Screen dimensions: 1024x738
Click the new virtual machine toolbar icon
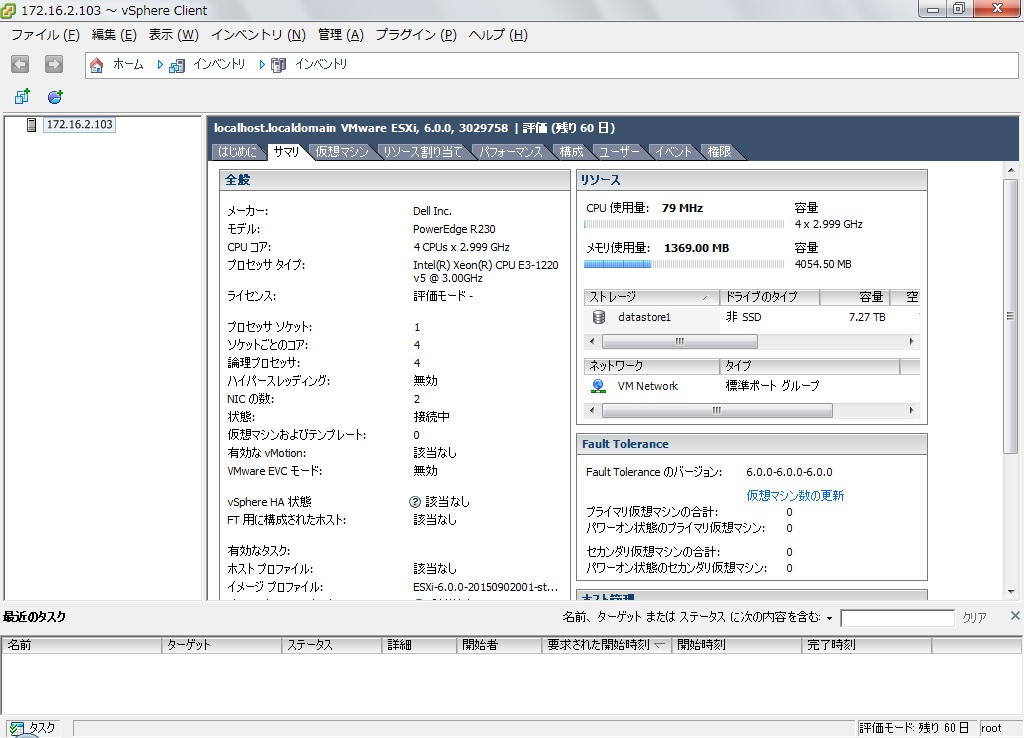point(22,97)
